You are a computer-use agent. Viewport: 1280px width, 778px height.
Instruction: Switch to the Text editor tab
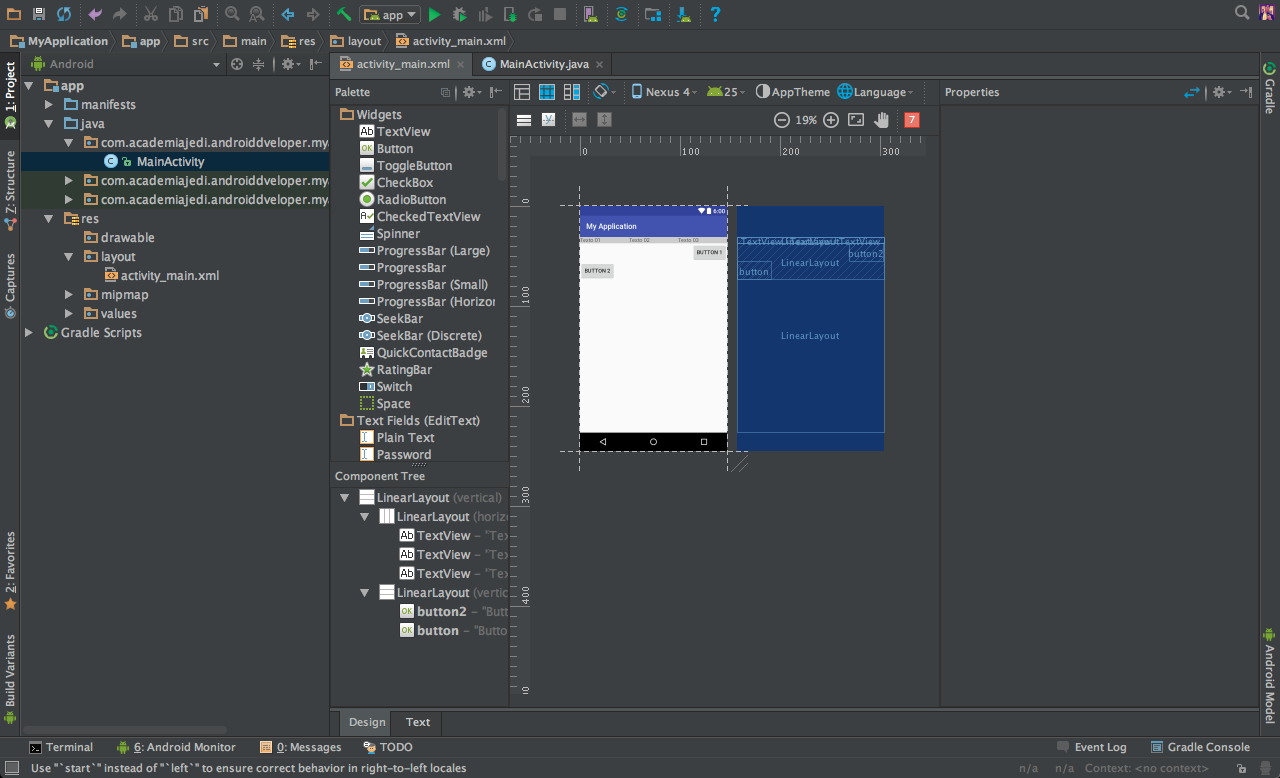(x=418, y=722)
